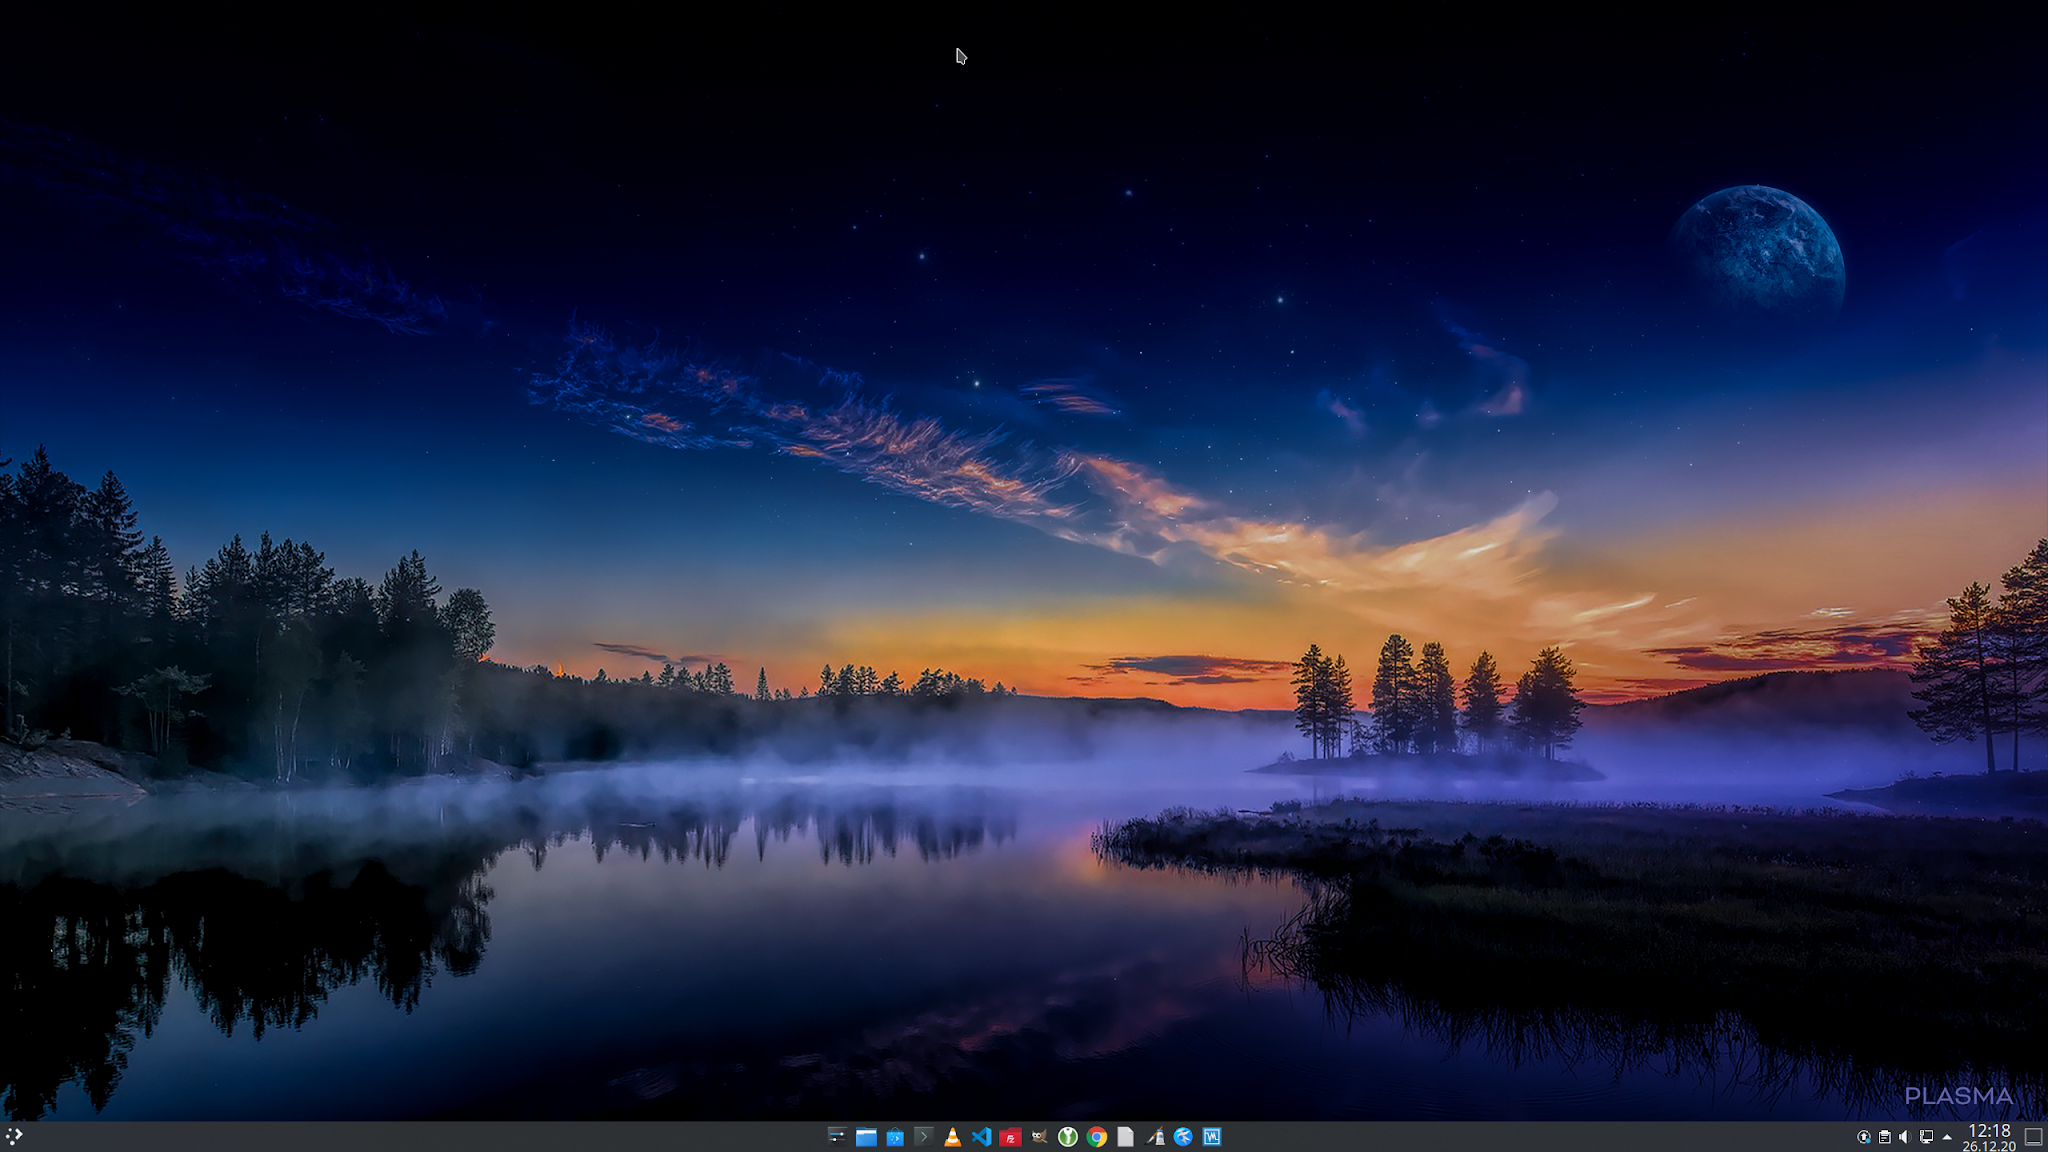Open the blank document icon

(1125, 1136)
